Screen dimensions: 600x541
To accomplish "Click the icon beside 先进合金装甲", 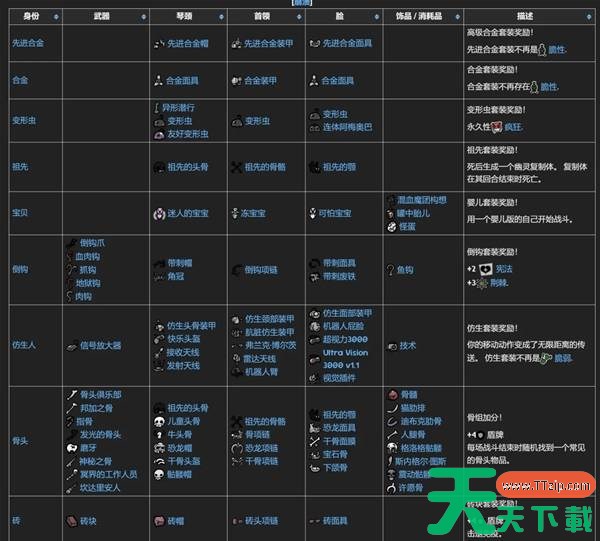I will (236, 44).
